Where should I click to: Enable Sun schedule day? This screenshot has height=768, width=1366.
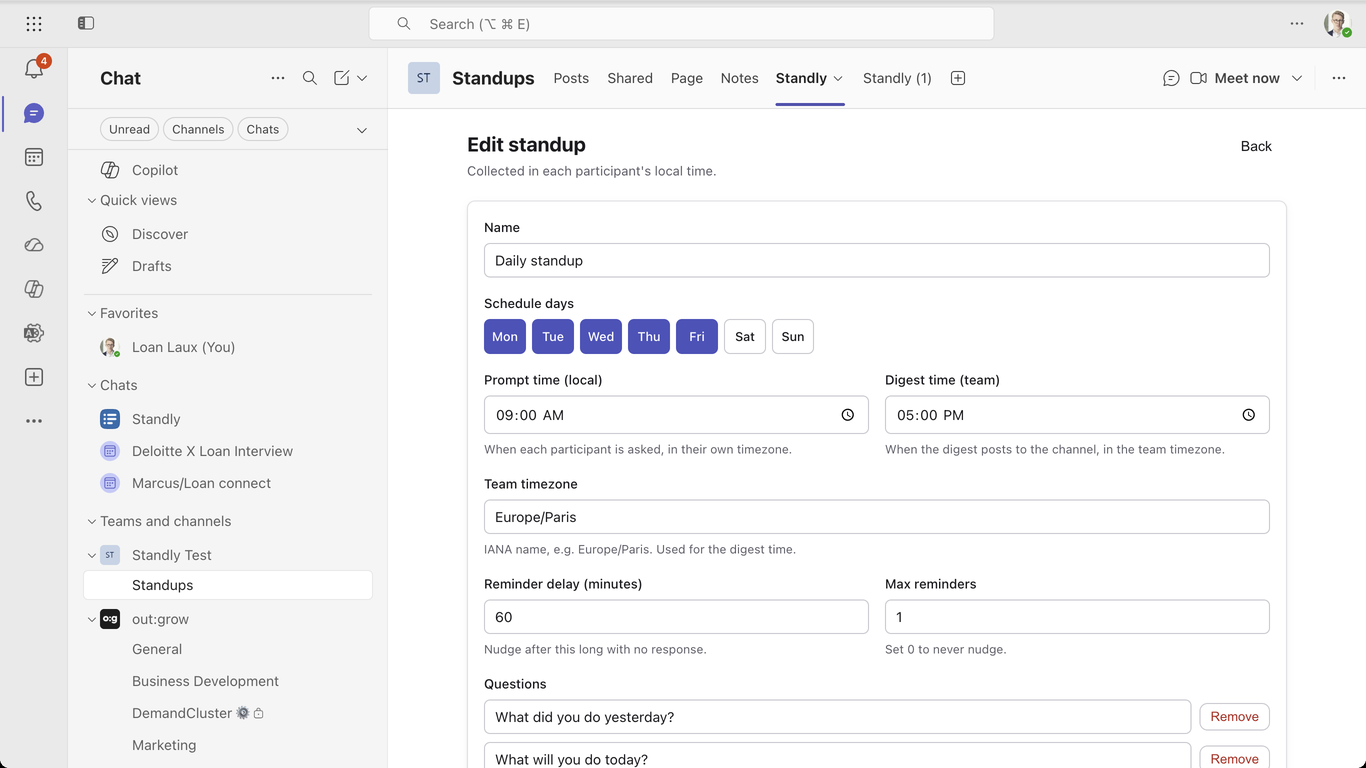coord(793,337)
